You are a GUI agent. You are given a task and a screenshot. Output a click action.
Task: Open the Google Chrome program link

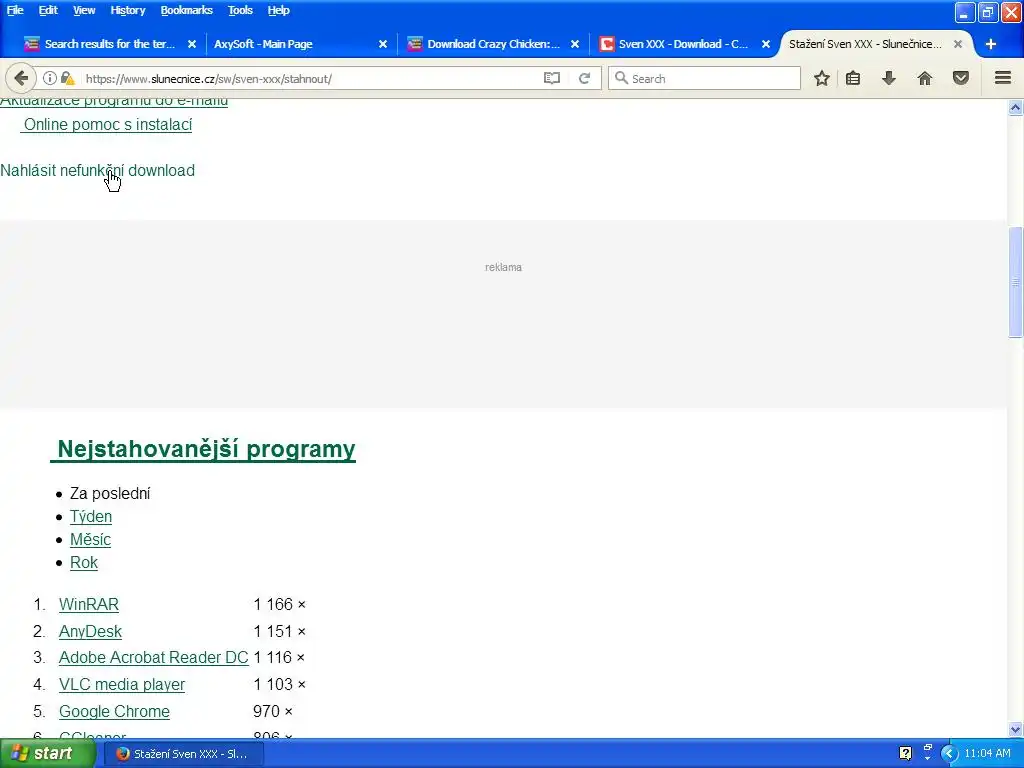coord(114,711)
